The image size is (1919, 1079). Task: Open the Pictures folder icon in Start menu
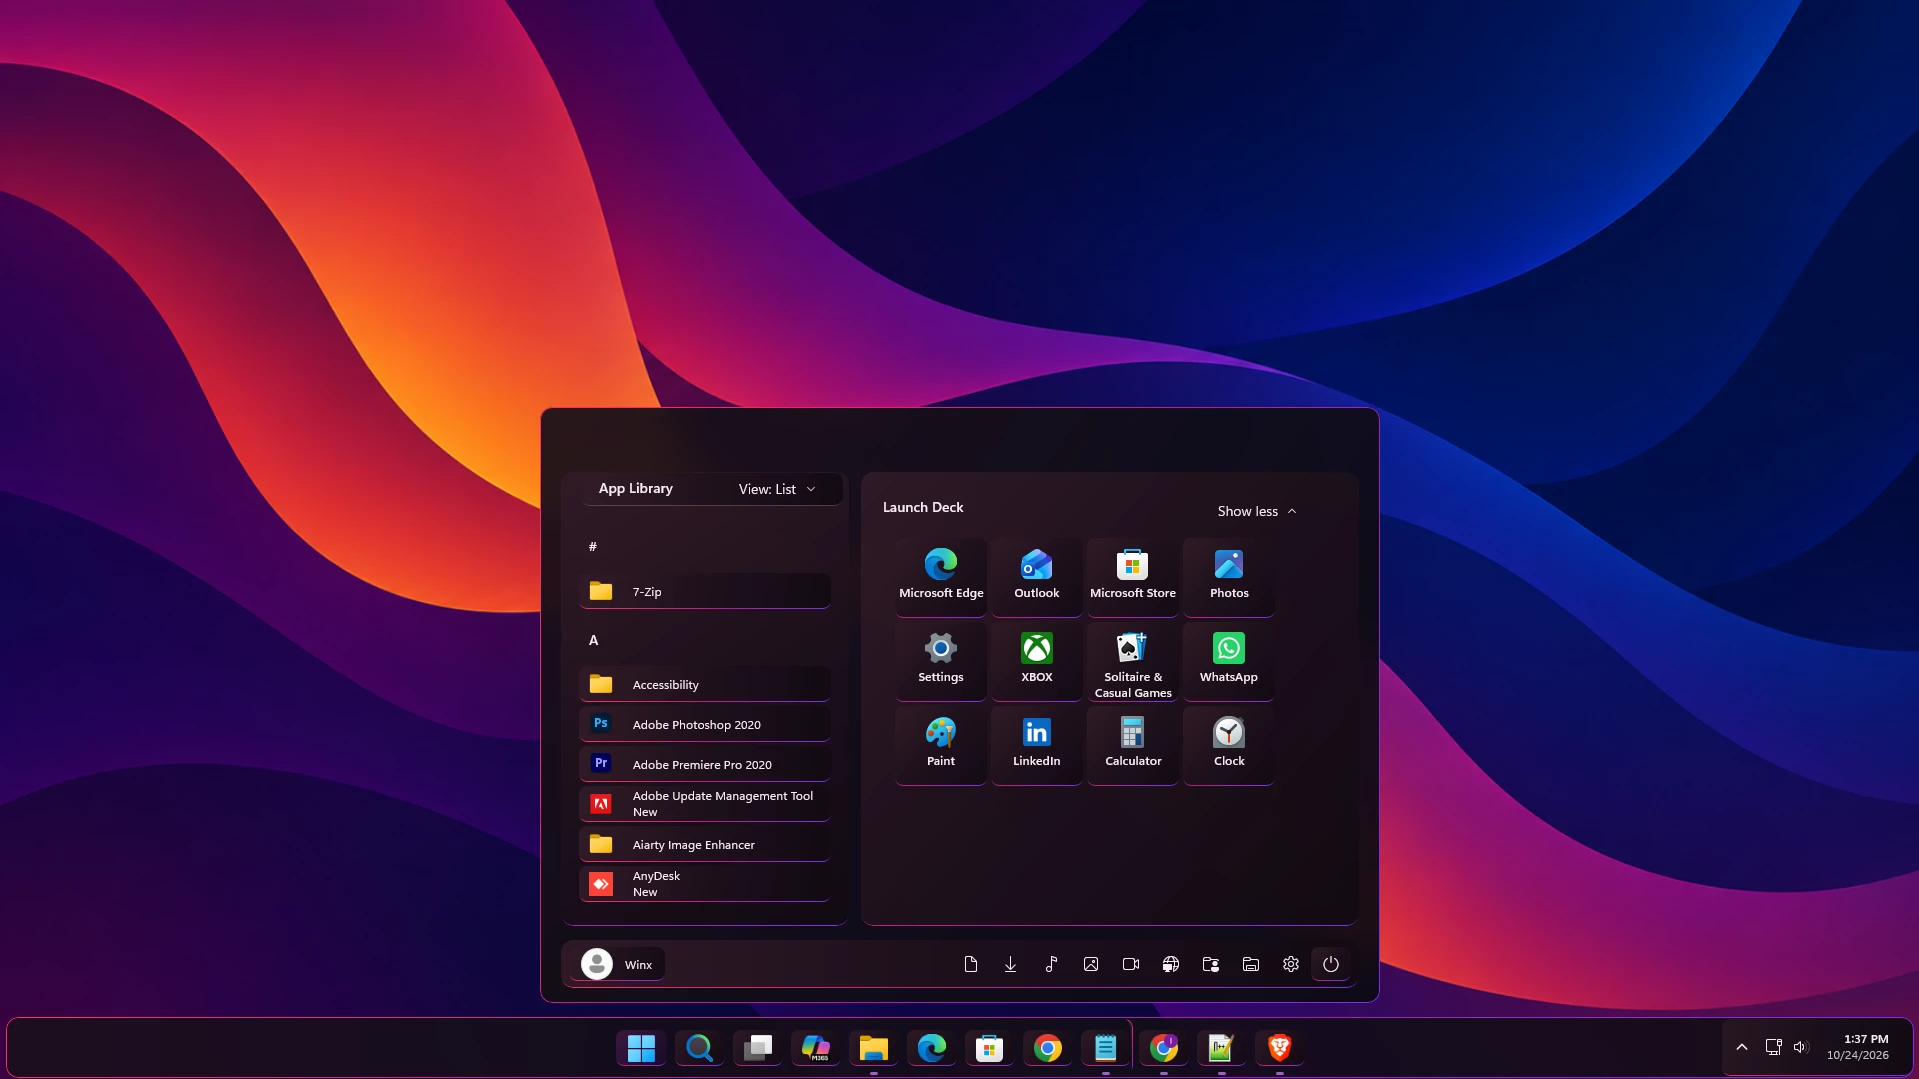[x=1091, y=964]
